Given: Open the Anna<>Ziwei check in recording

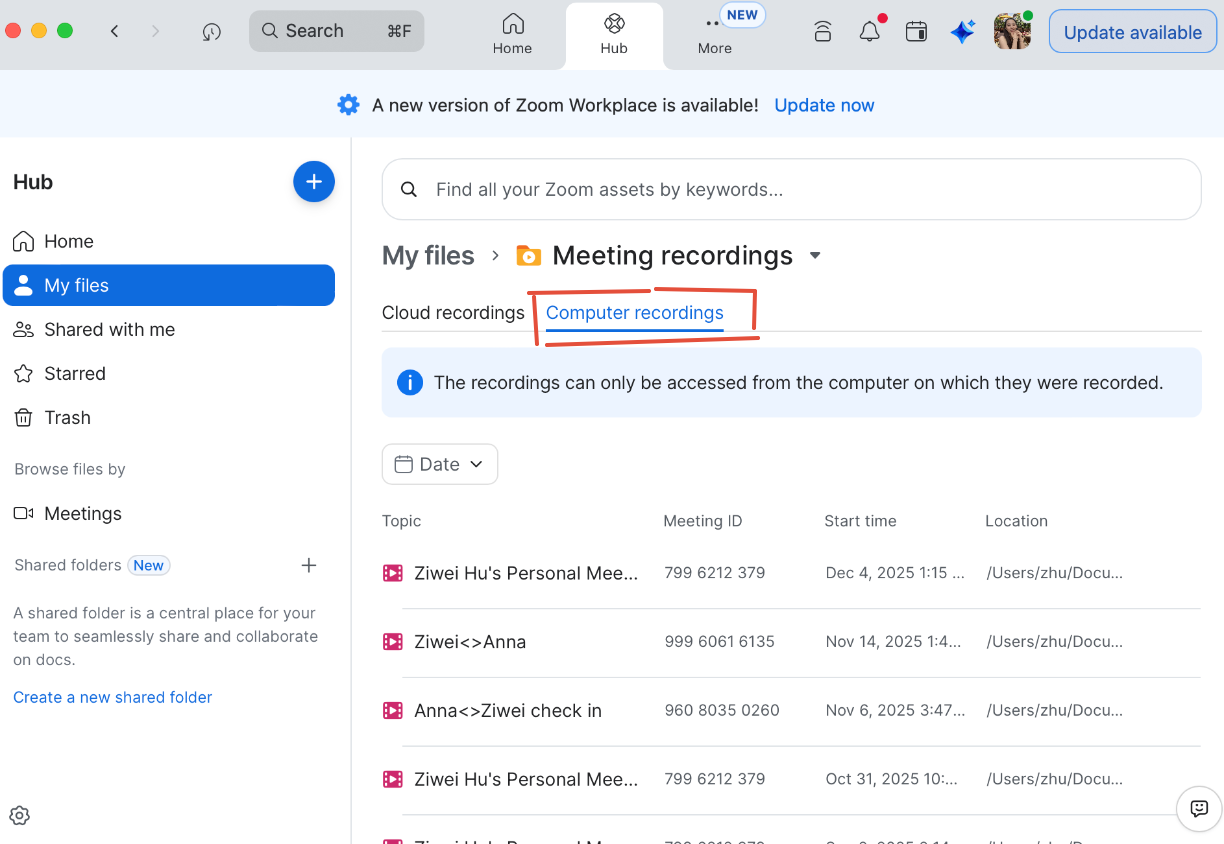Looking at the screenshot, I should (508, 711).
